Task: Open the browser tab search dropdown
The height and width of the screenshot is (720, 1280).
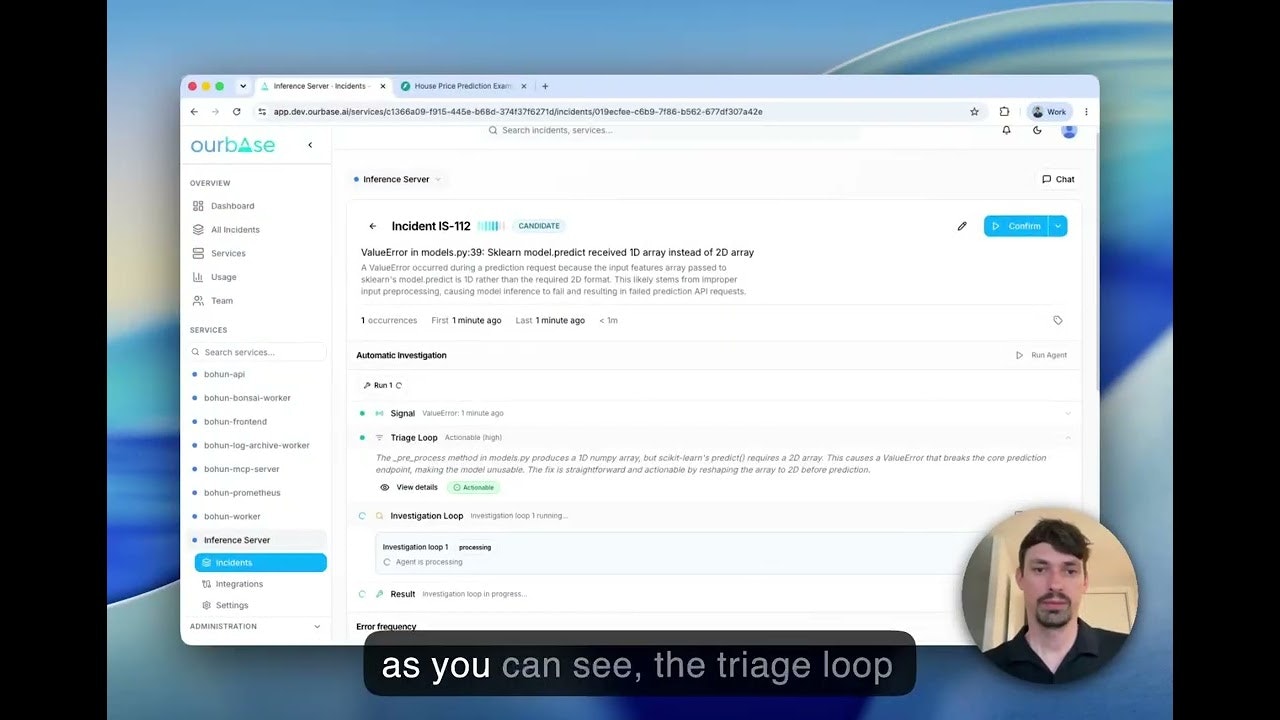Action: pyautogui.click(x=242, y=86)
